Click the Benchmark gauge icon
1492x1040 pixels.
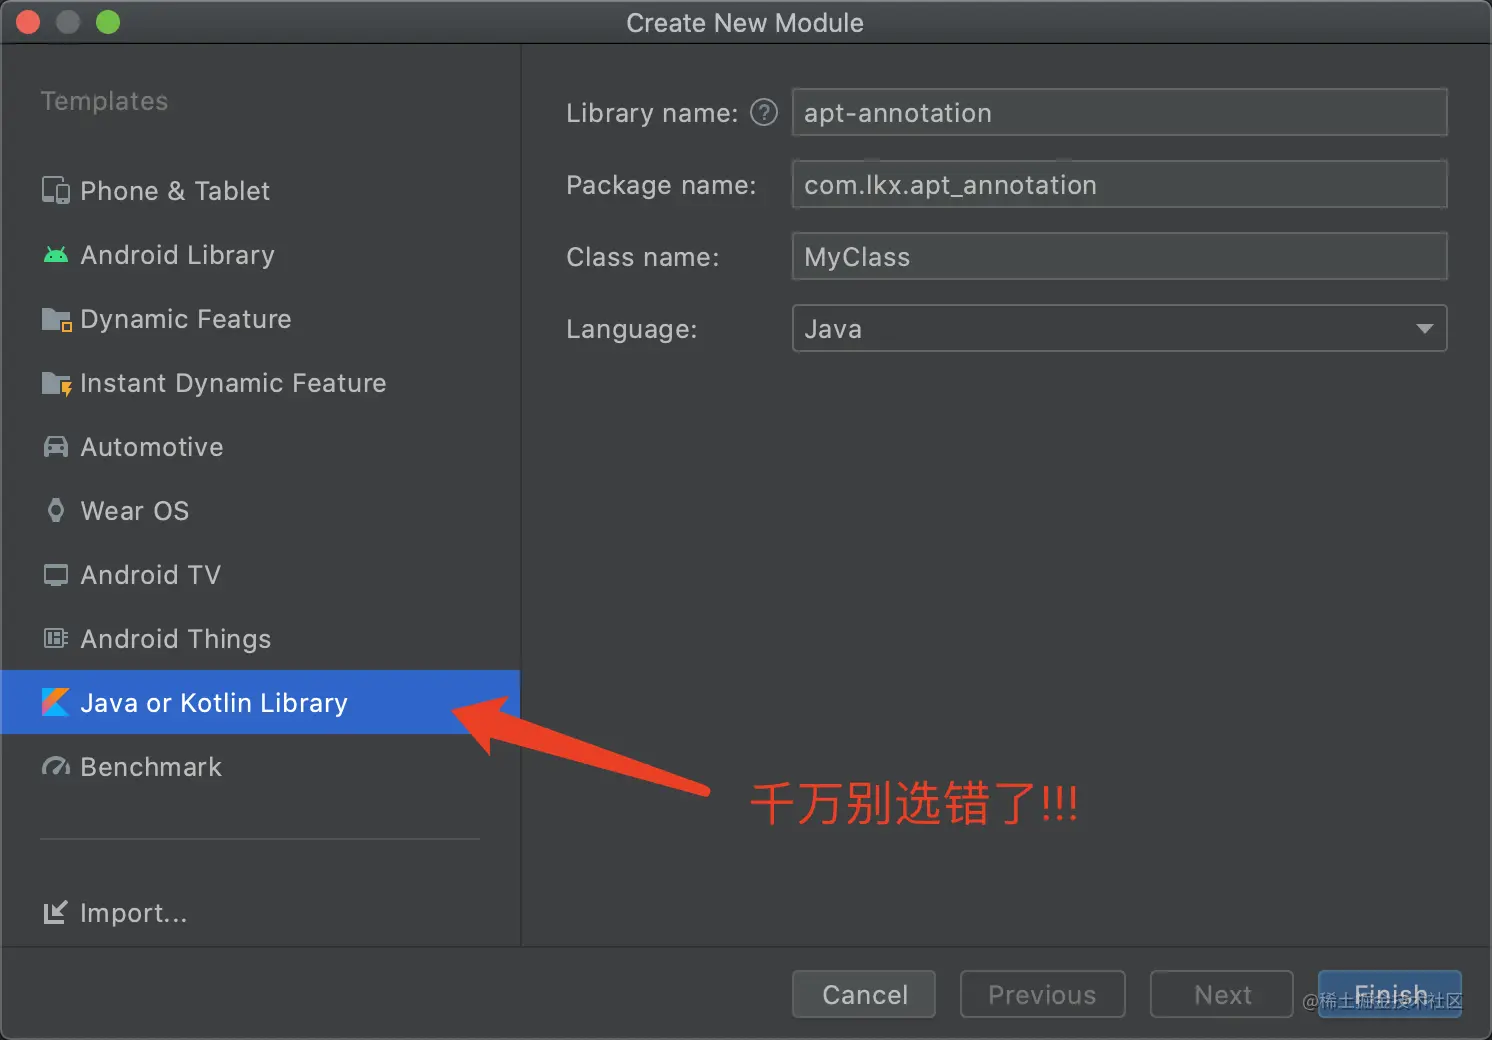tap(56, 767)
